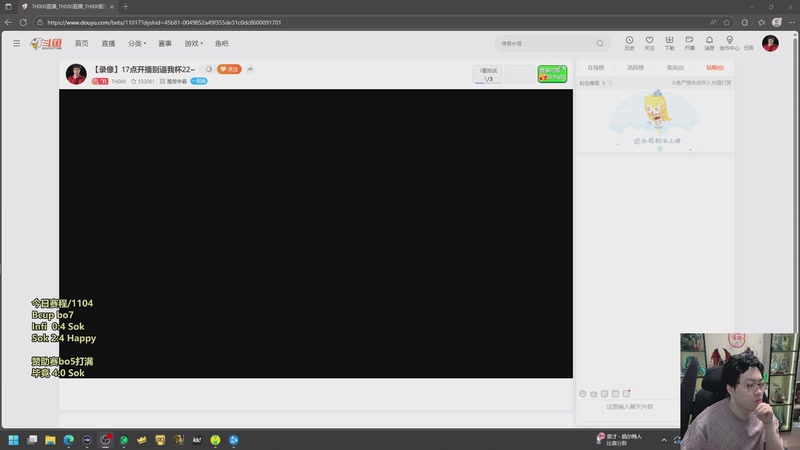This screenshot has width=800, height=450.
Task: Open the kk! app from taskbar
Action: (x=196, y=440)
